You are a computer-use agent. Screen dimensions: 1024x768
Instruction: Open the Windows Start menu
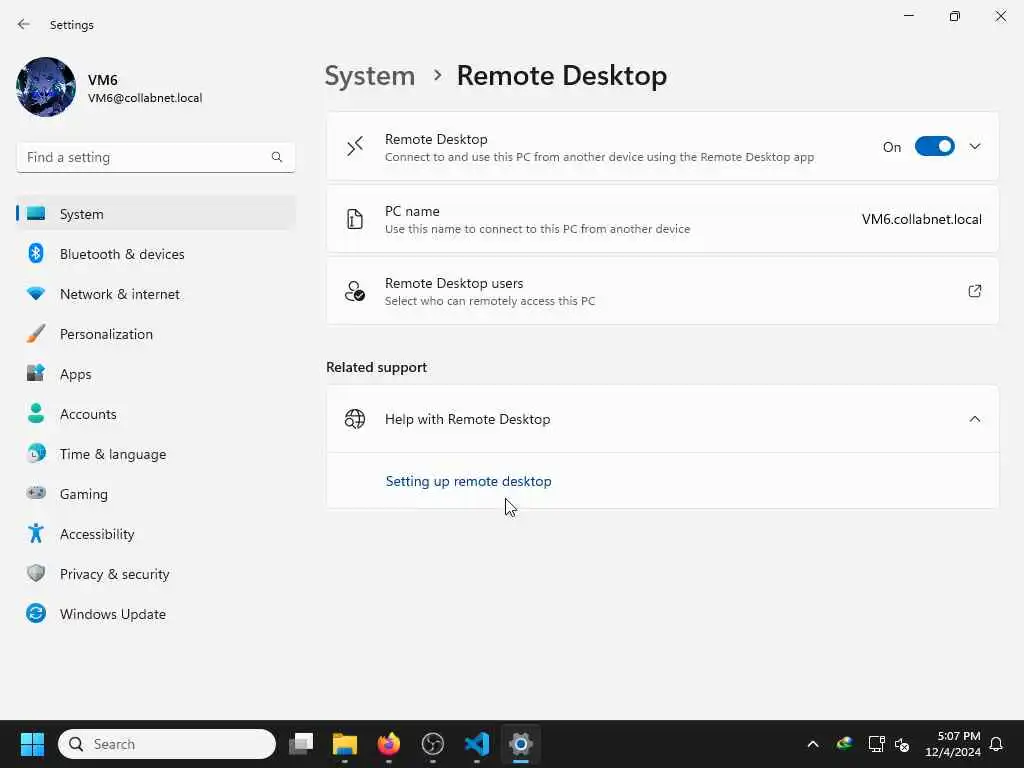32,744
